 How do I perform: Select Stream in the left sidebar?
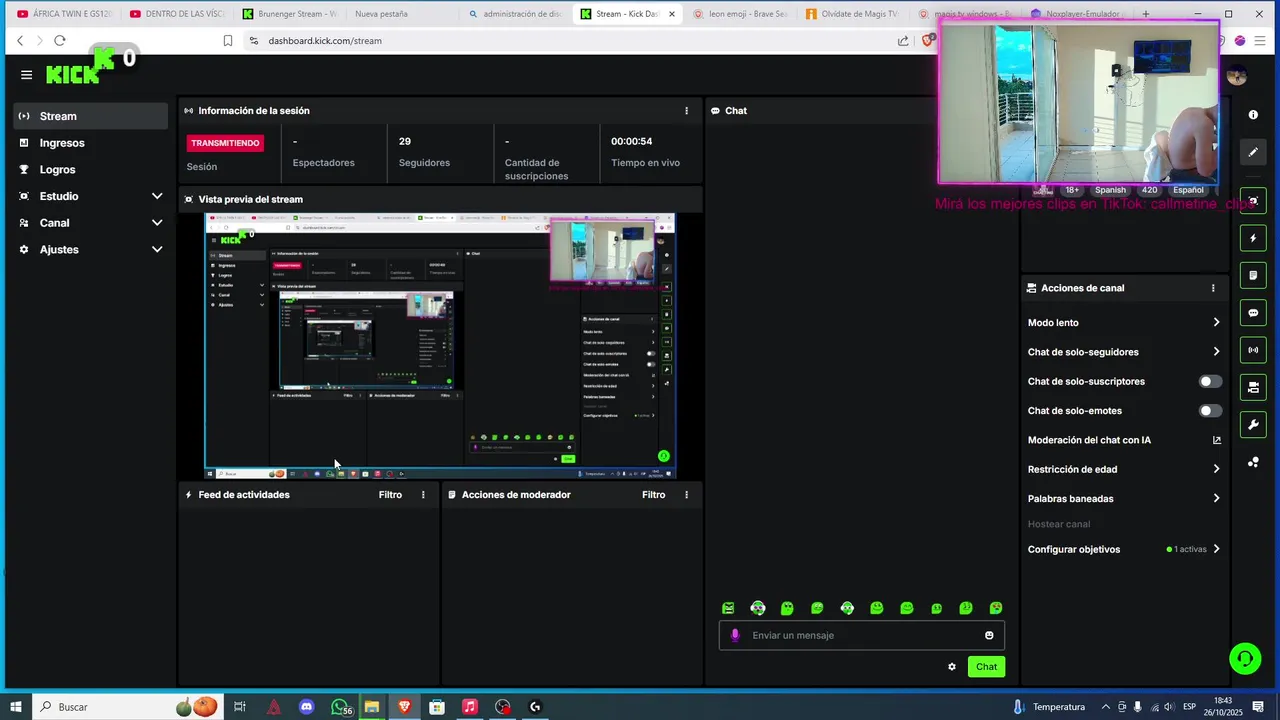[x=91, y=116]
